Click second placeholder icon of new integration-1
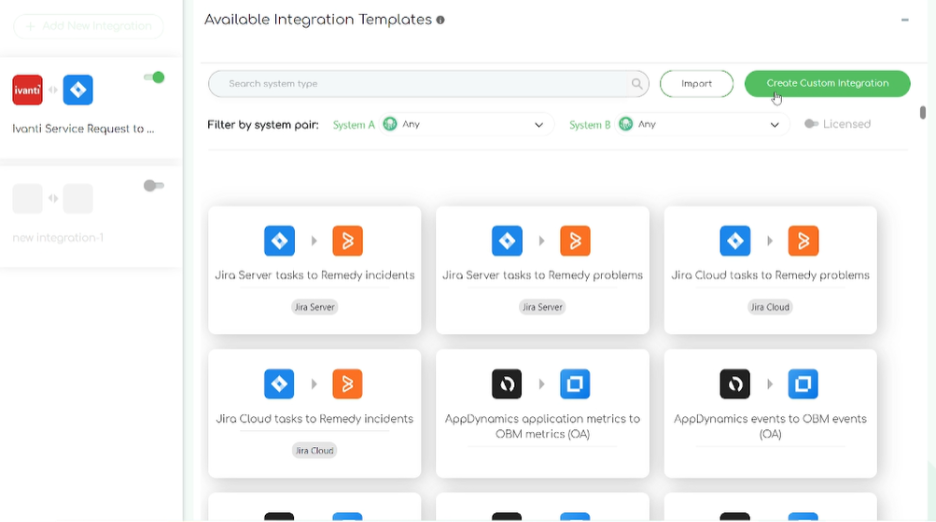This screenshot has width=936, height=522. coord(78,199)
